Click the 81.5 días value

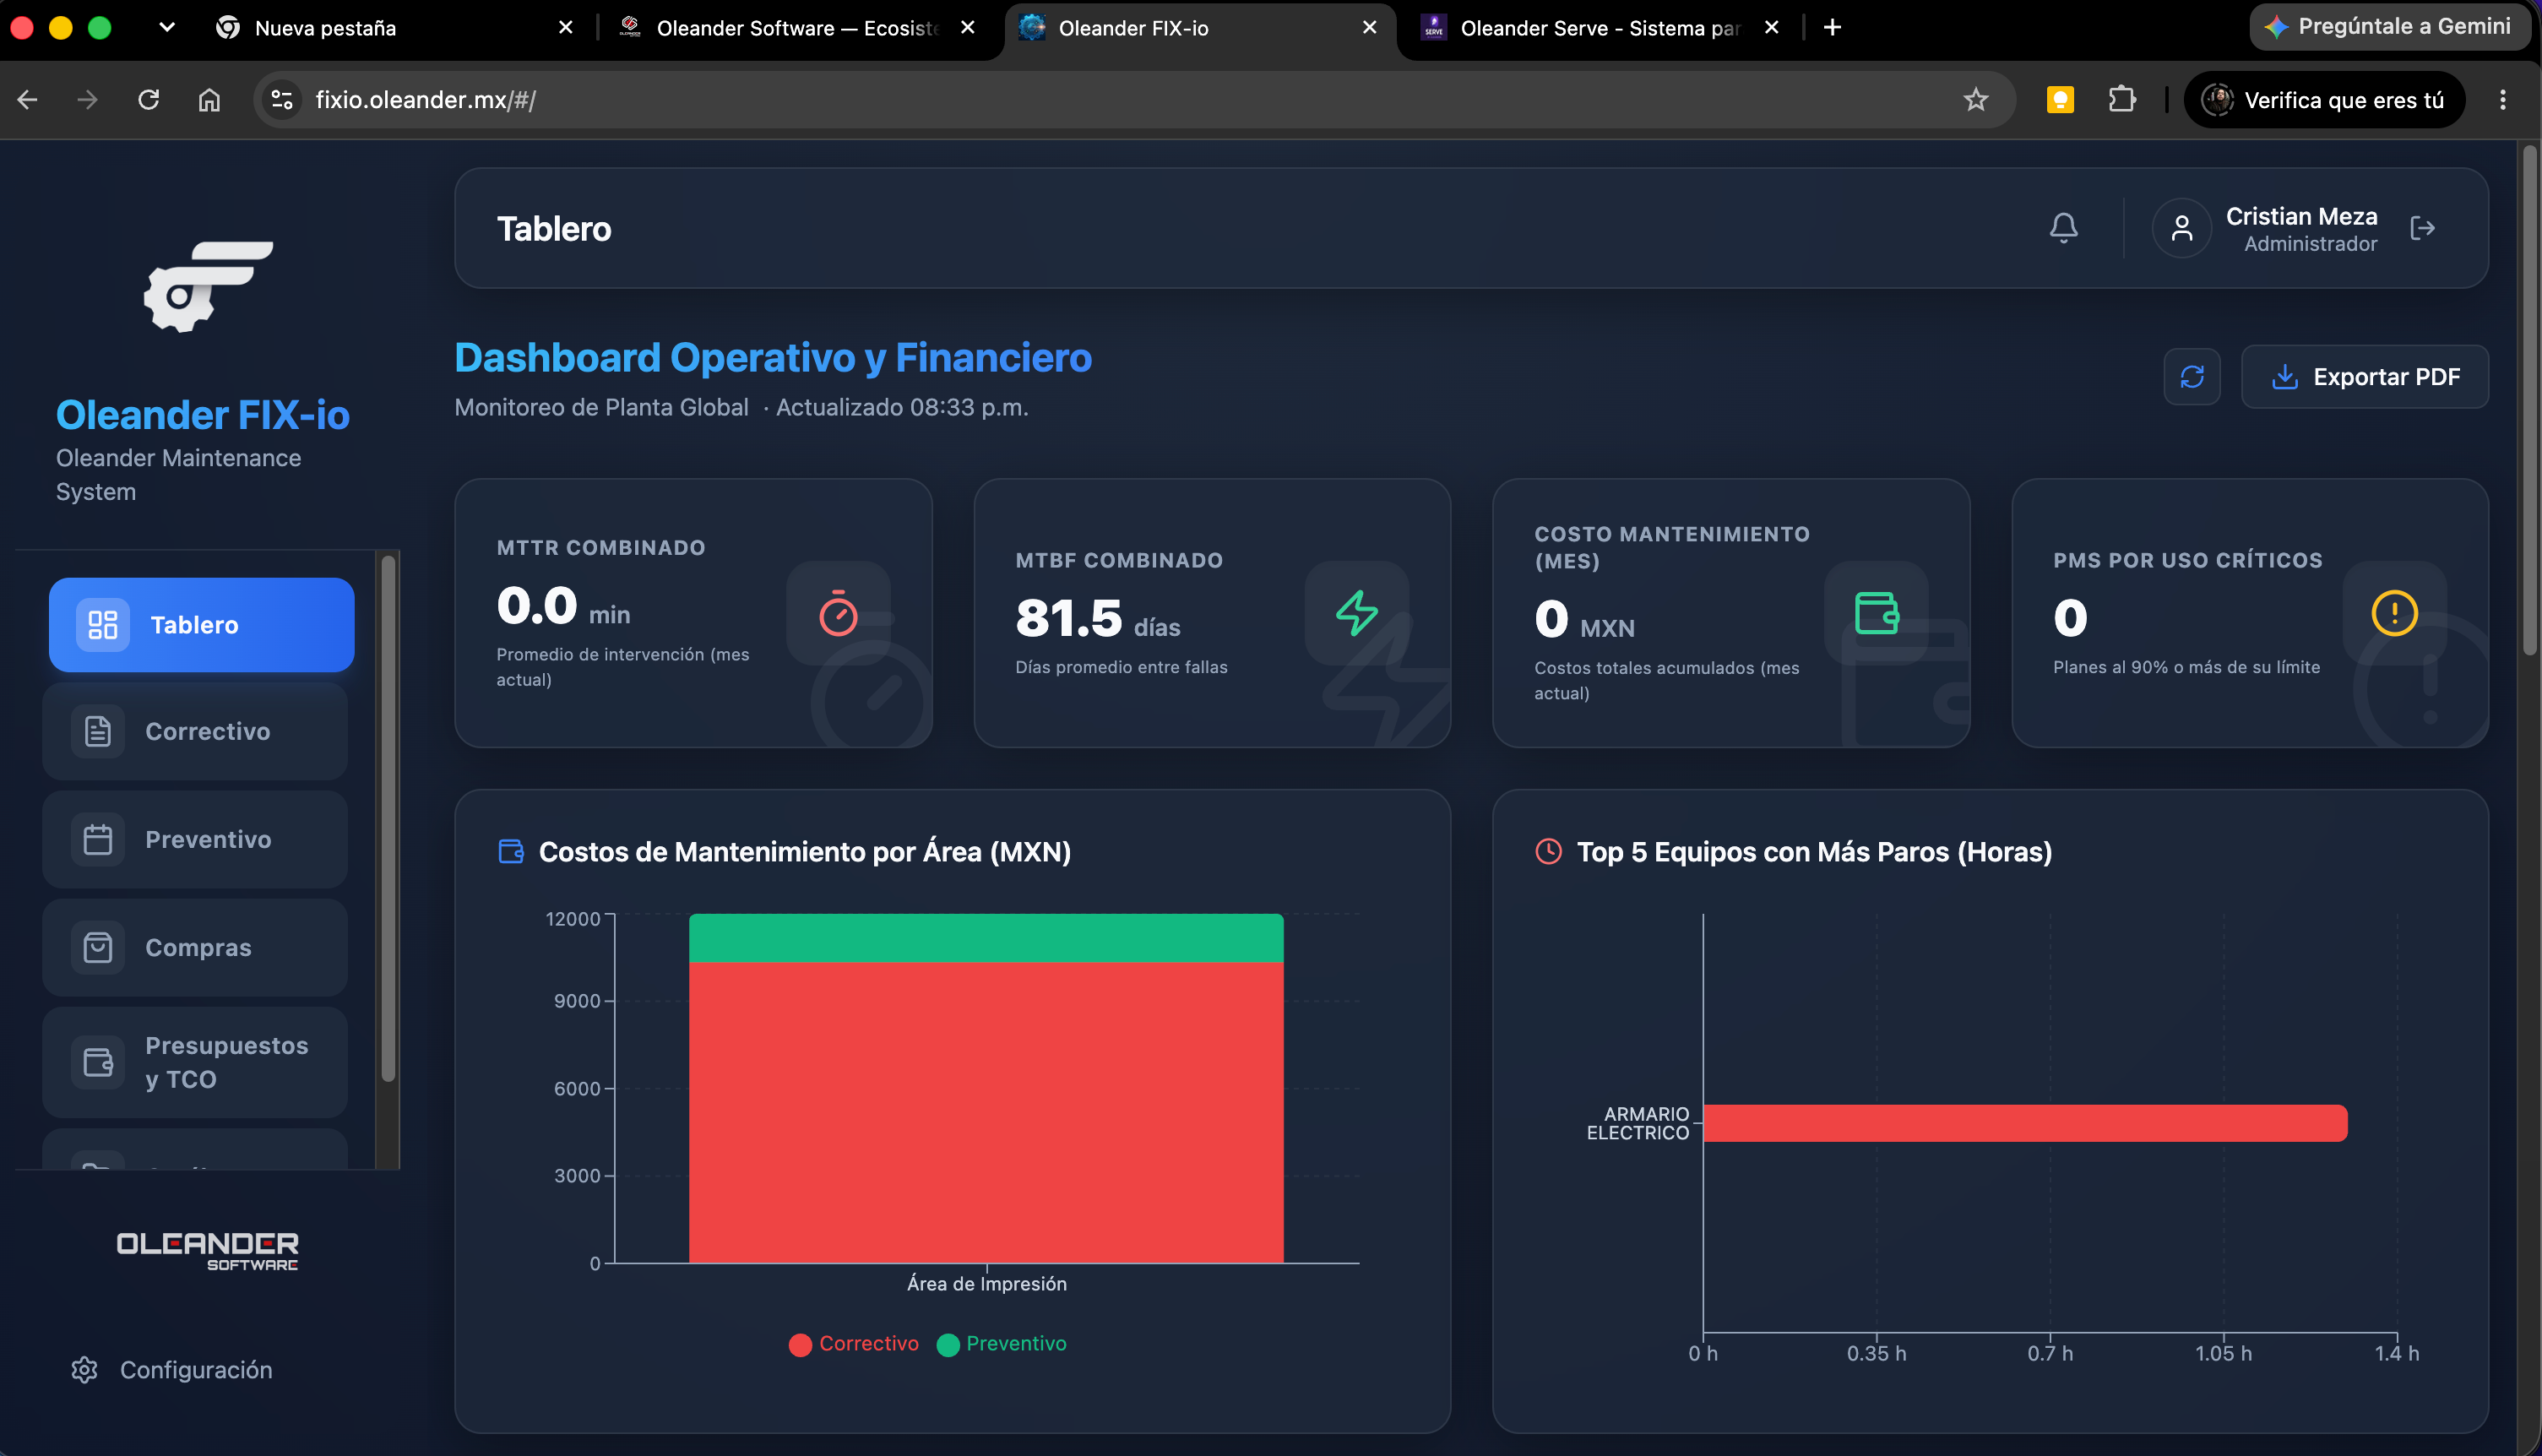(x=1098, y=618)
